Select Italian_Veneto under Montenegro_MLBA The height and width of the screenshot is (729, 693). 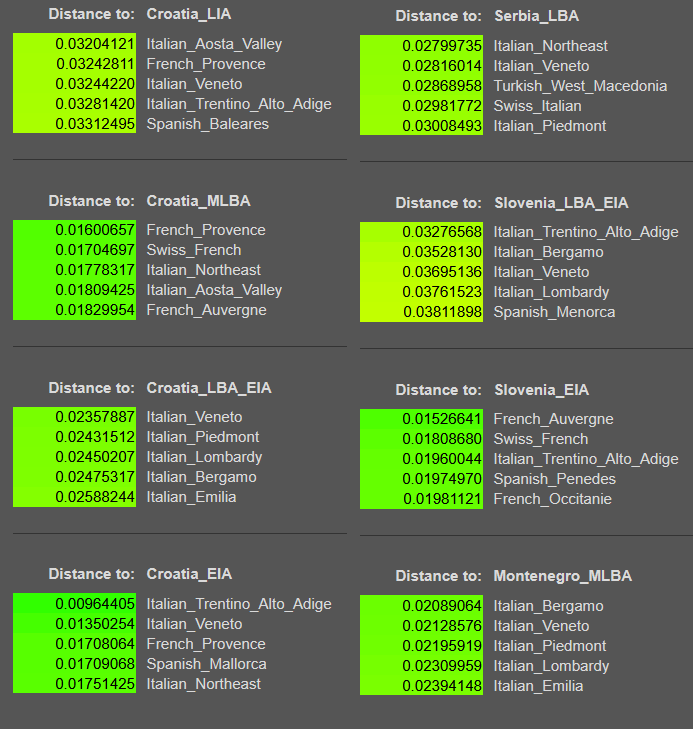[541, 626]
